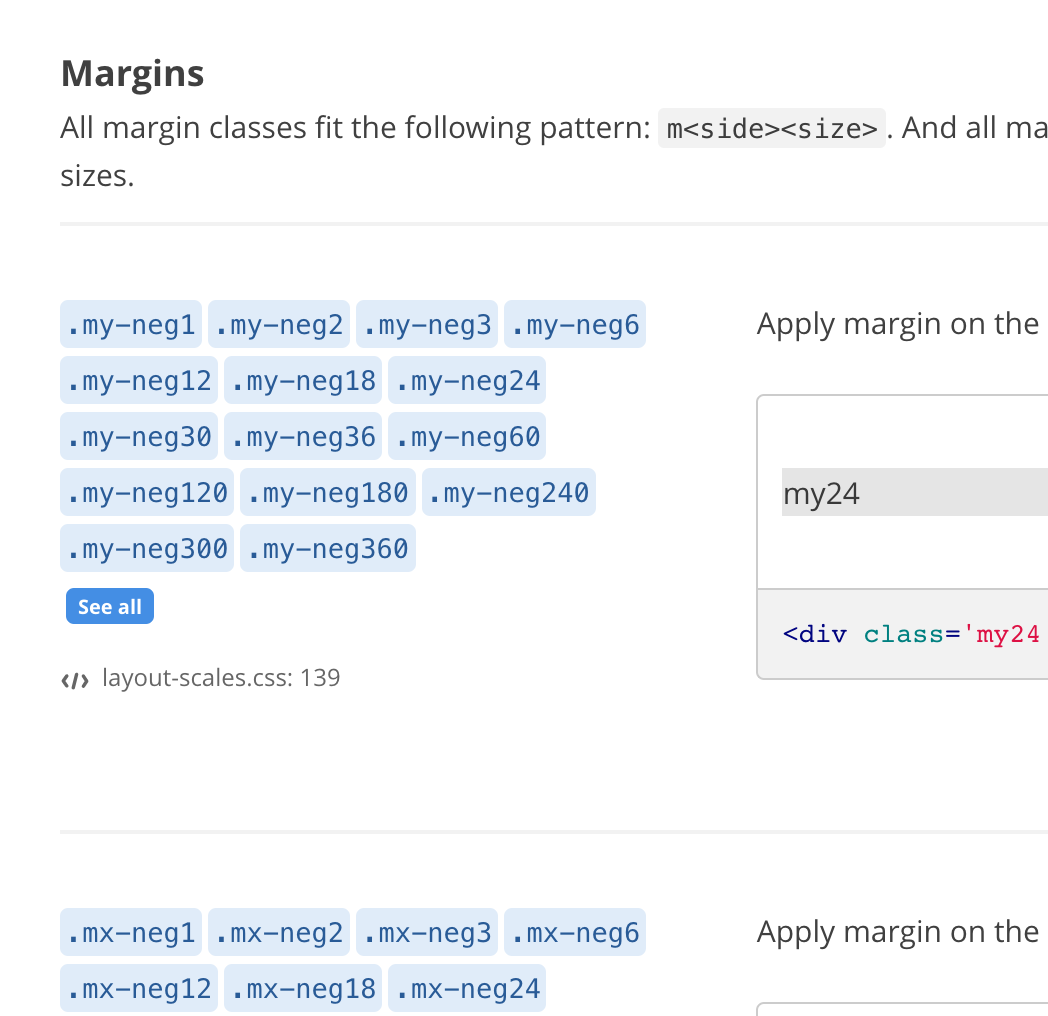Select the .mx-neg1 class chip
The image size is (1048, 1016).
[130, 931]
